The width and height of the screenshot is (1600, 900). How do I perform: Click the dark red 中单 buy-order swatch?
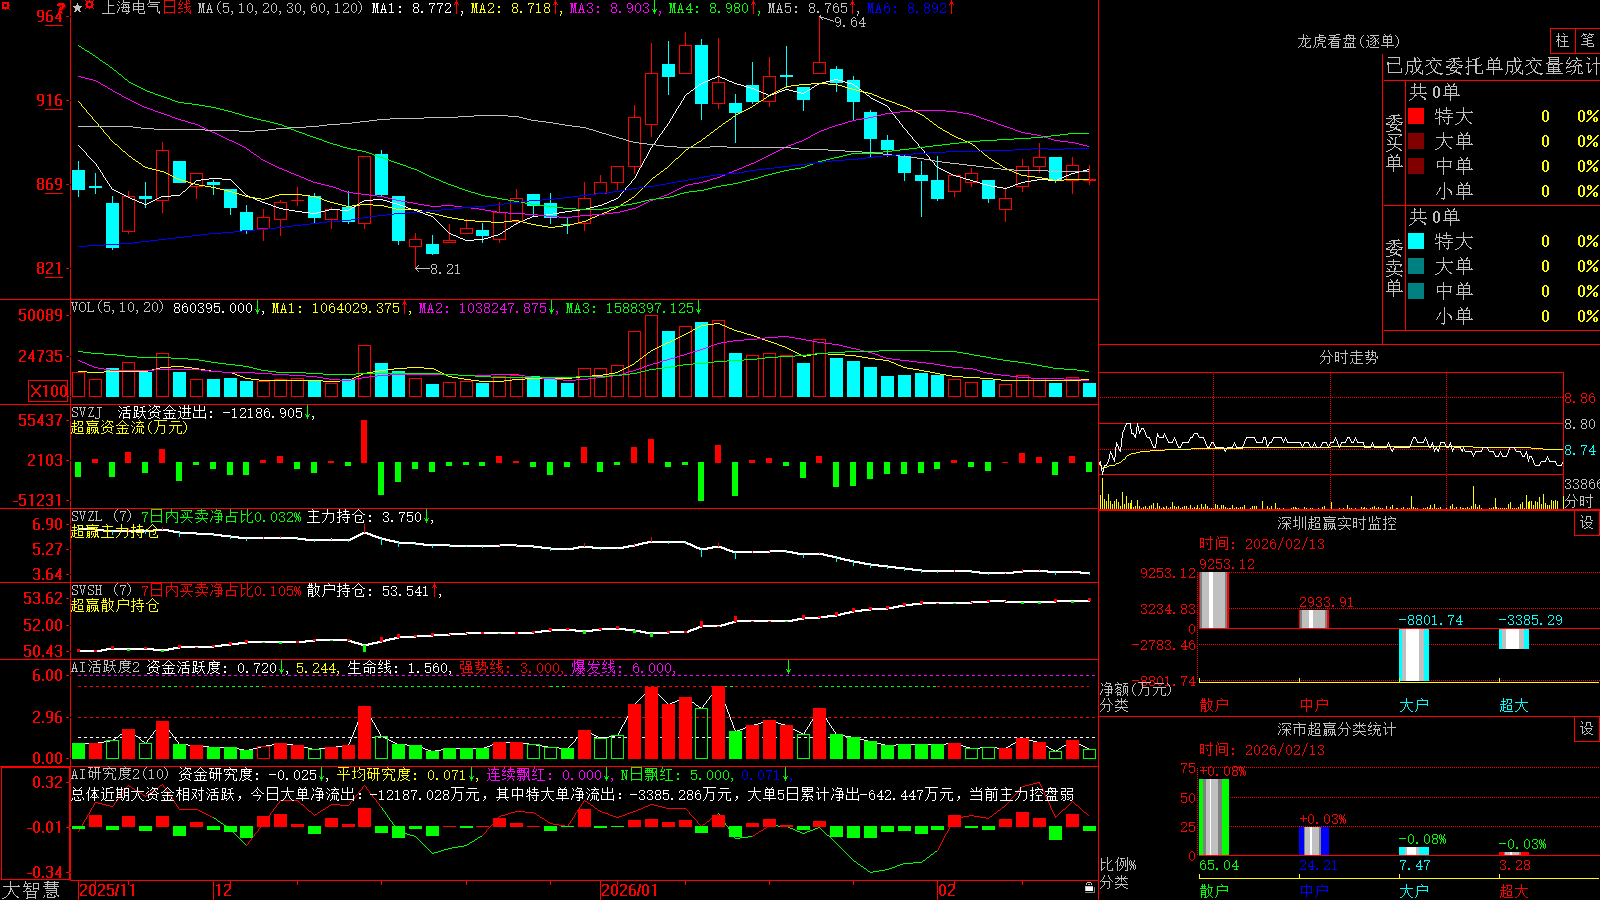(x=1416, y=166)
